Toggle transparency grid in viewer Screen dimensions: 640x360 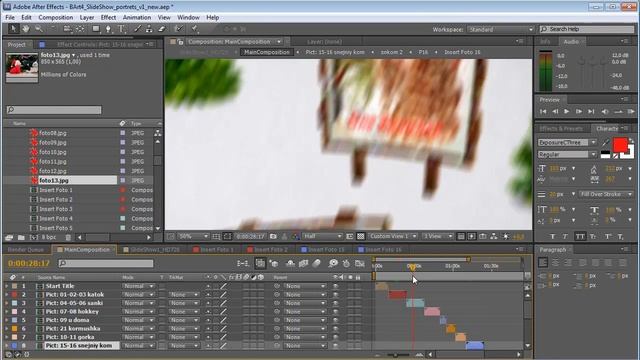click(361, 236)
